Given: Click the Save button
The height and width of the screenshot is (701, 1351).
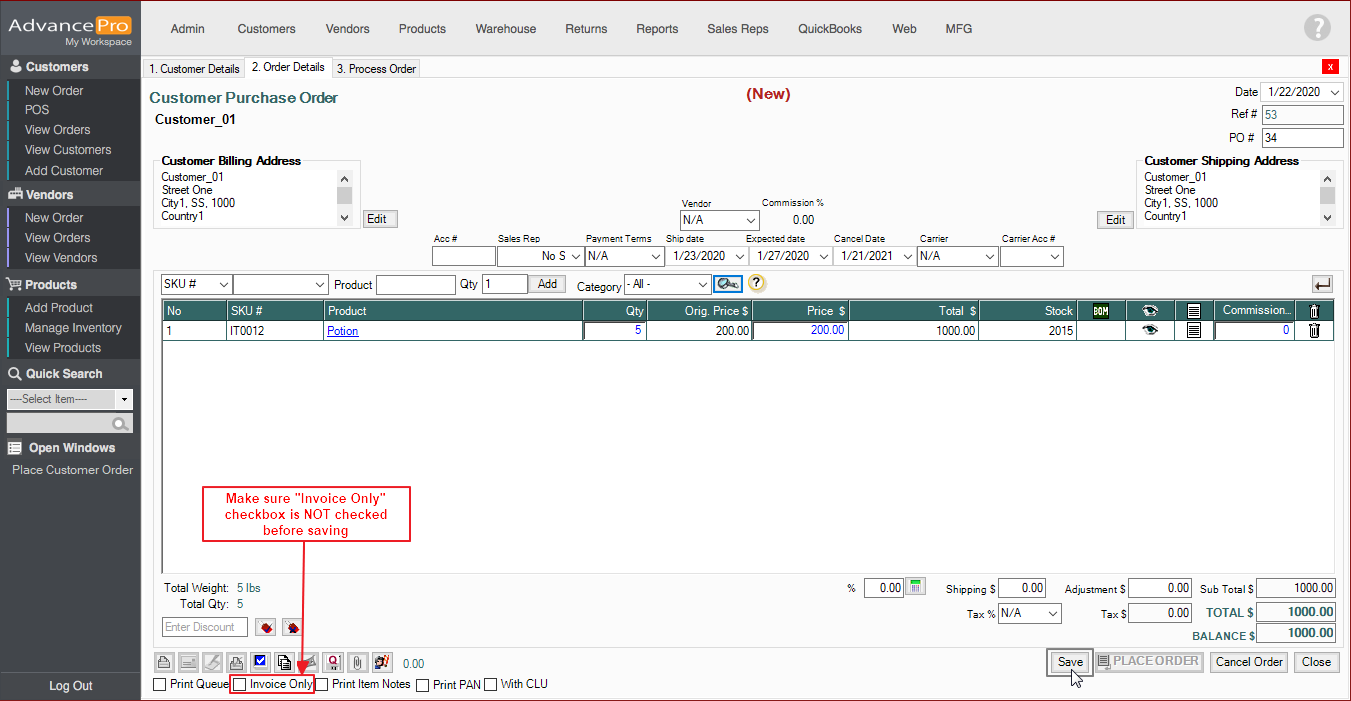Looking at the screenshot, I should pos(1069,662).
